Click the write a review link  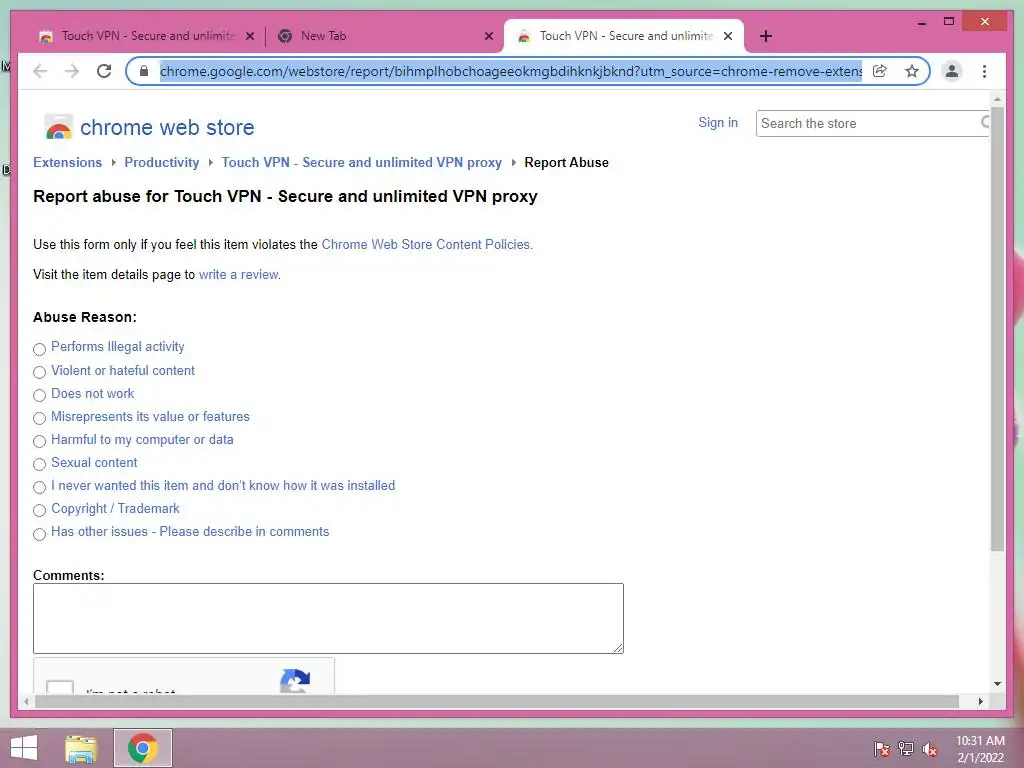pos(240,275)
